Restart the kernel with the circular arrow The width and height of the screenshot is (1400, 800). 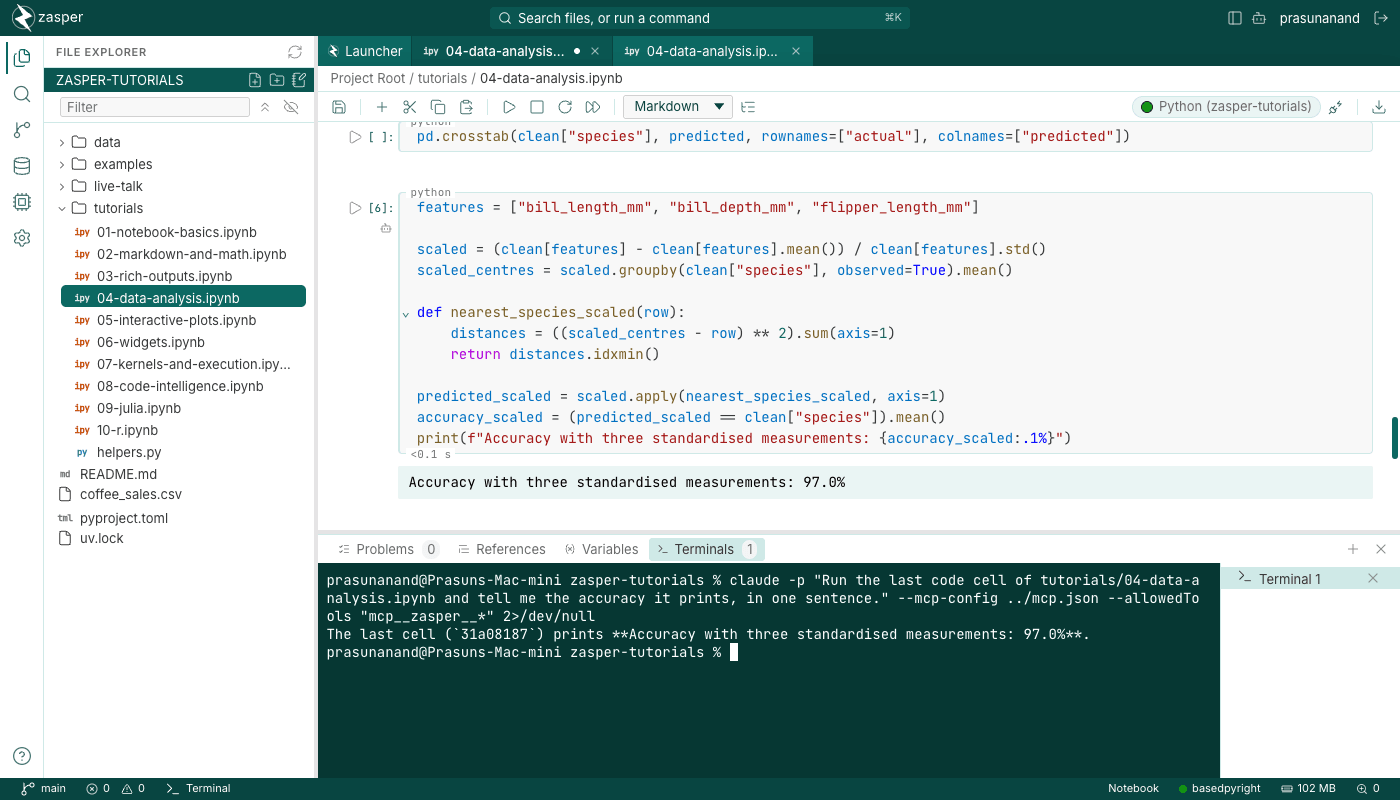click(565, 107)
